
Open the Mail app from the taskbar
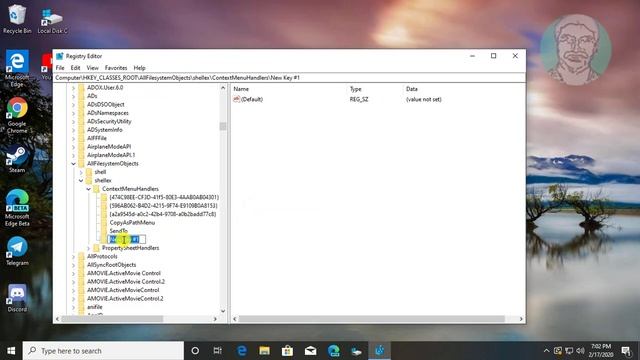(x=310, y=351)
